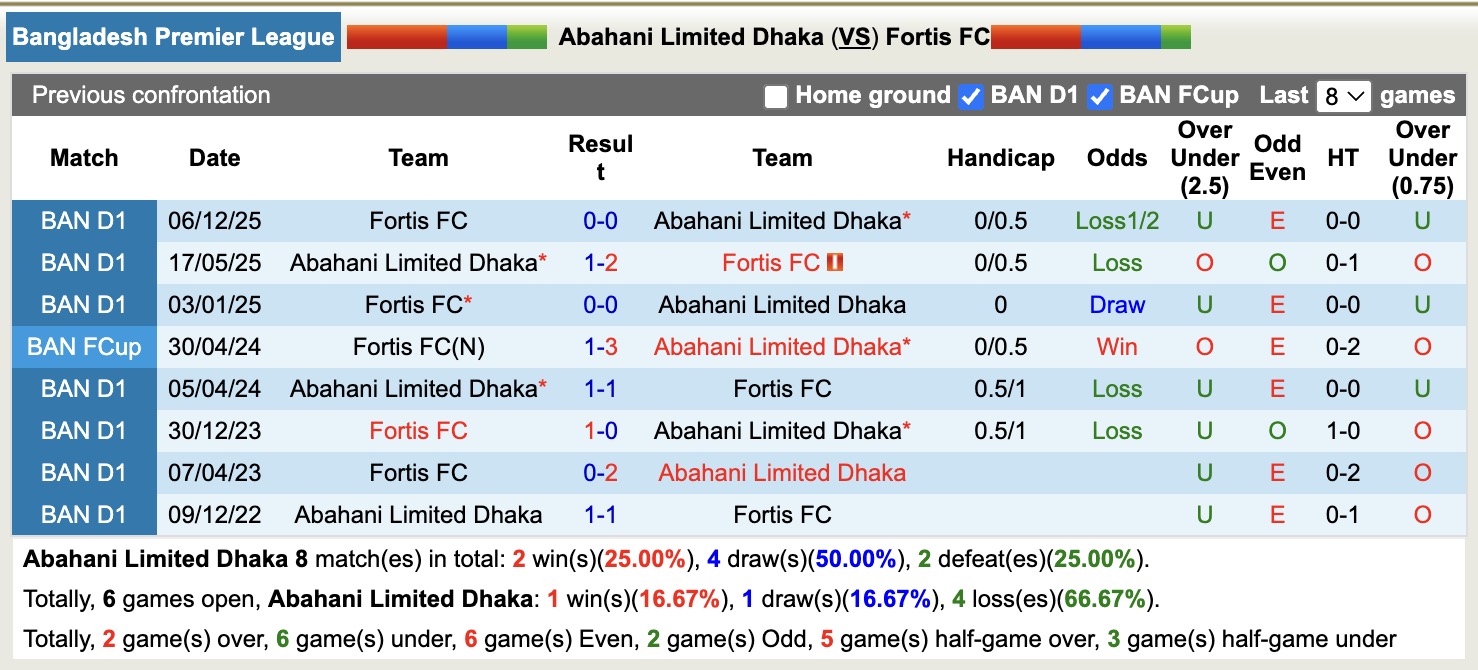Click the Bangladesh Premier League badge

(173, 37)
